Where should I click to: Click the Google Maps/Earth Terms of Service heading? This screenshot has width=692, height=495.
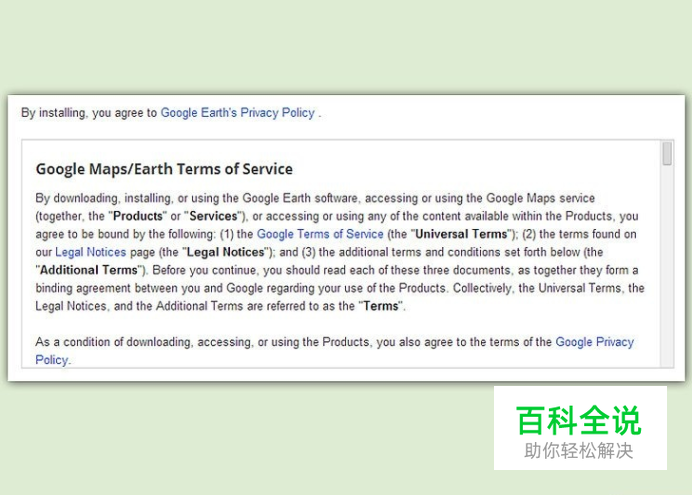click(x=164, y=169)
